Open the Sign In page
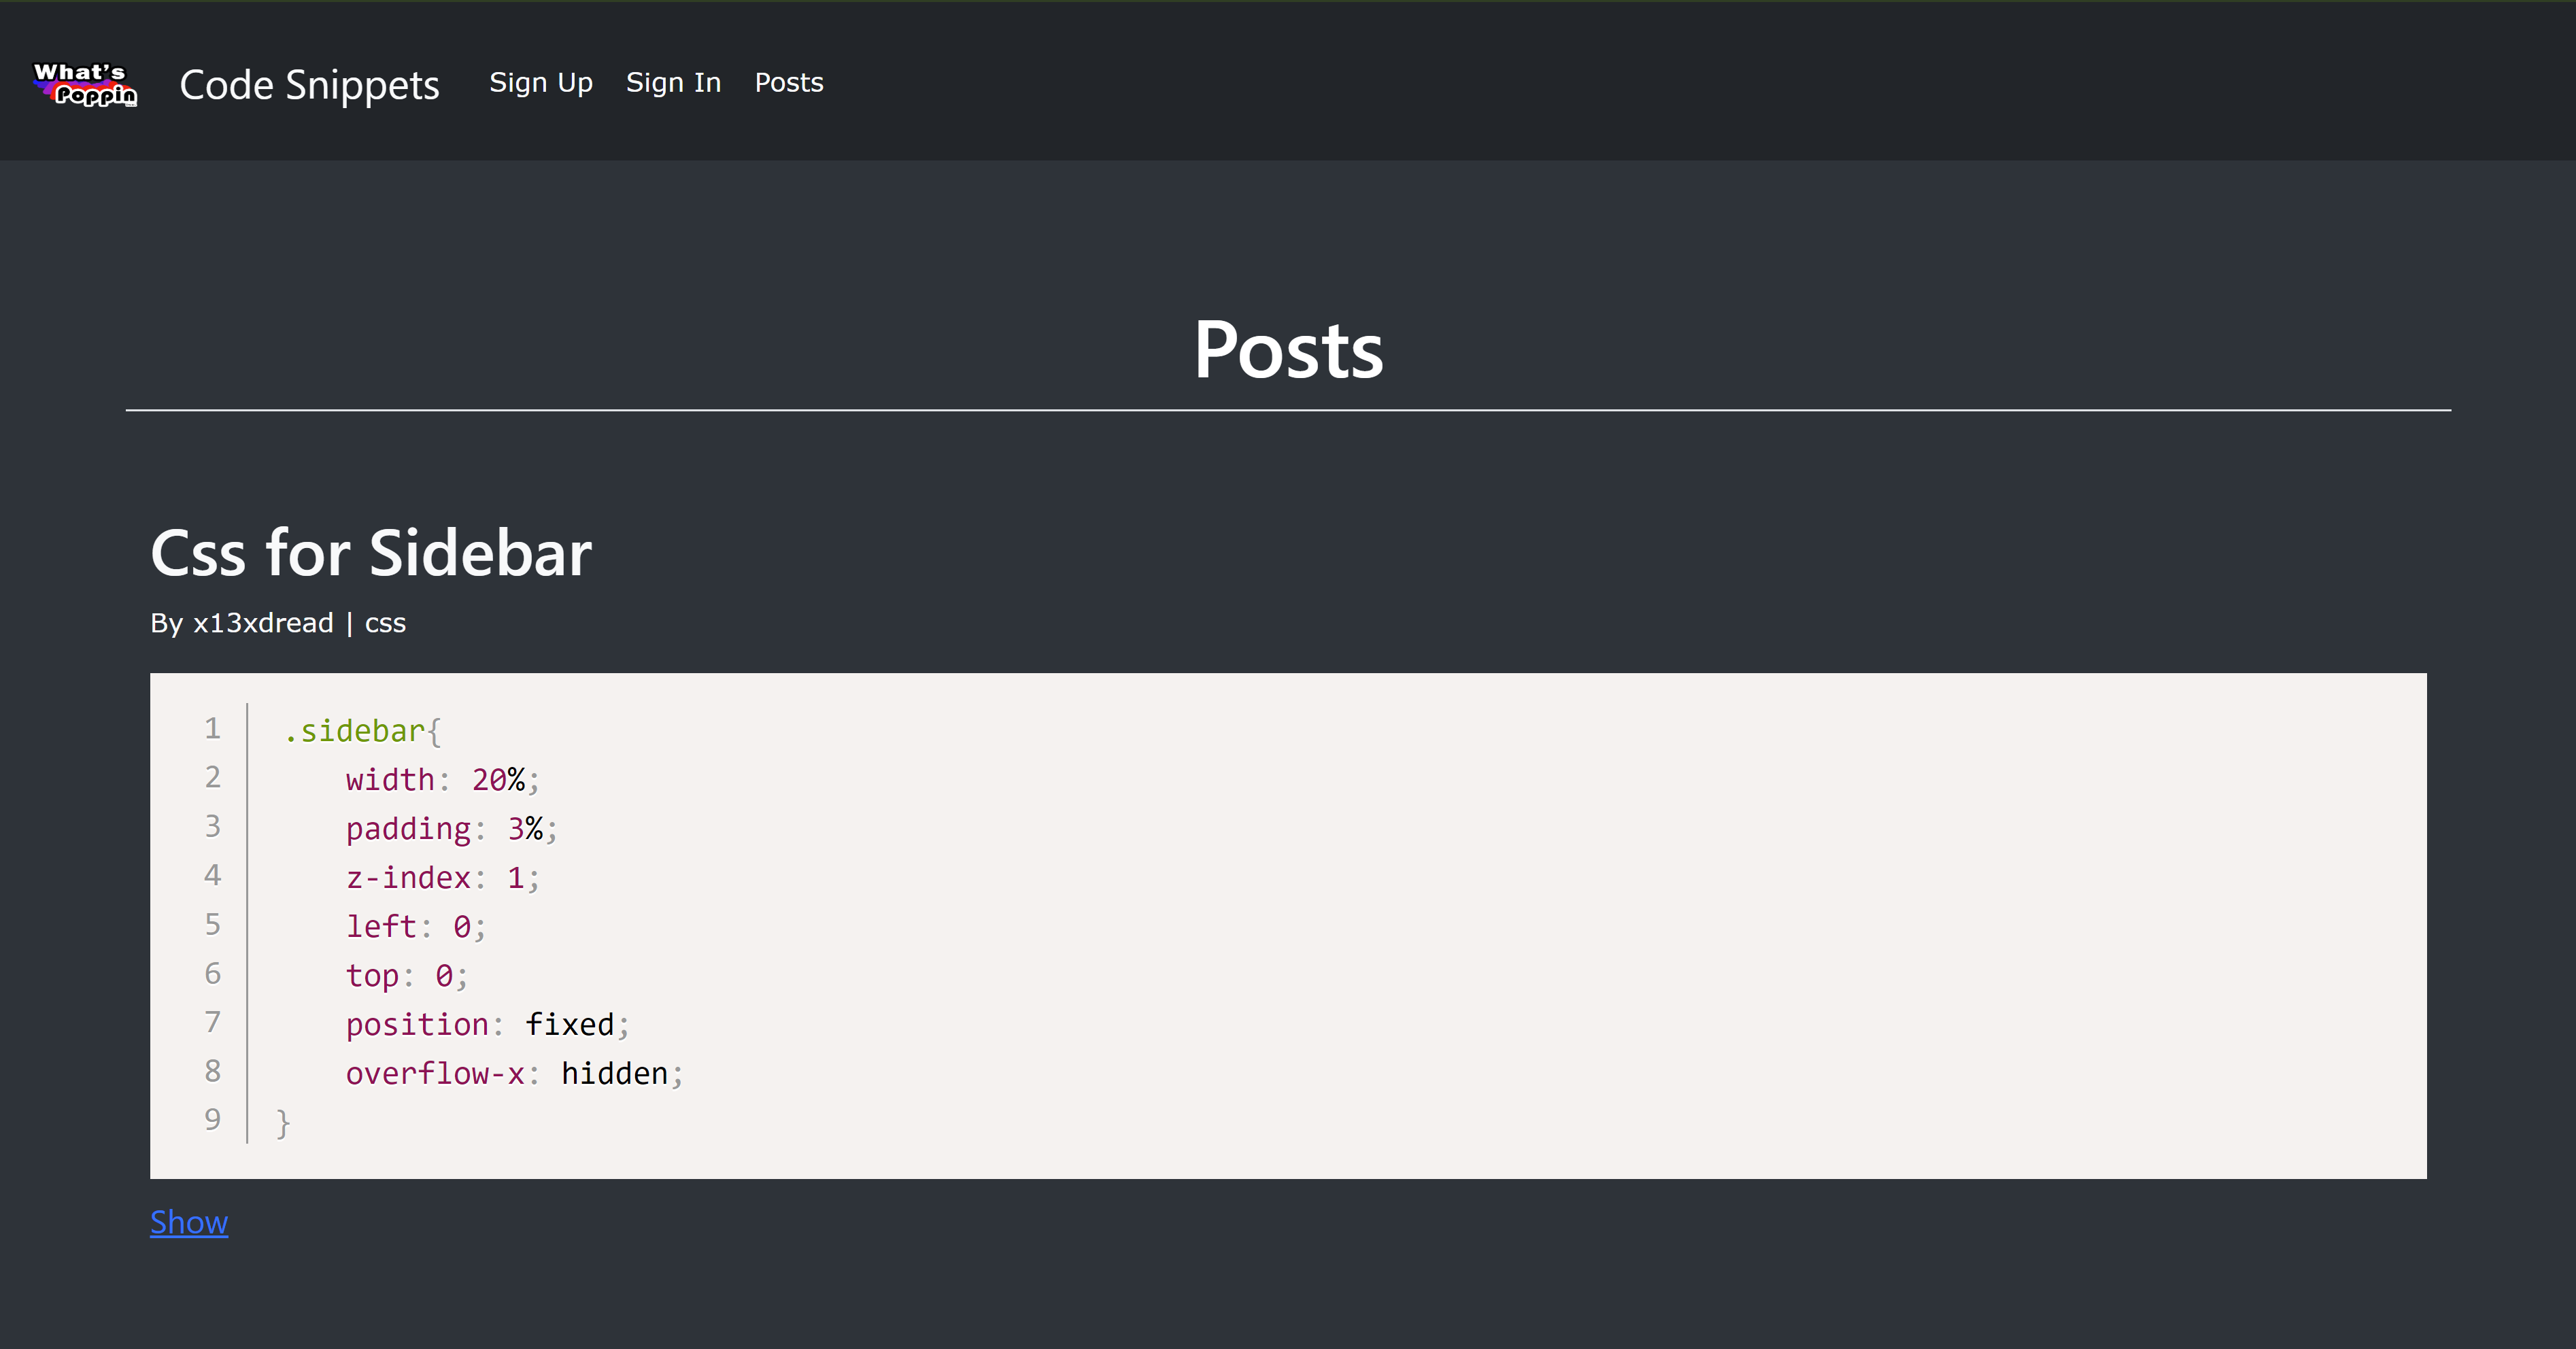 (x=673, y=83)
